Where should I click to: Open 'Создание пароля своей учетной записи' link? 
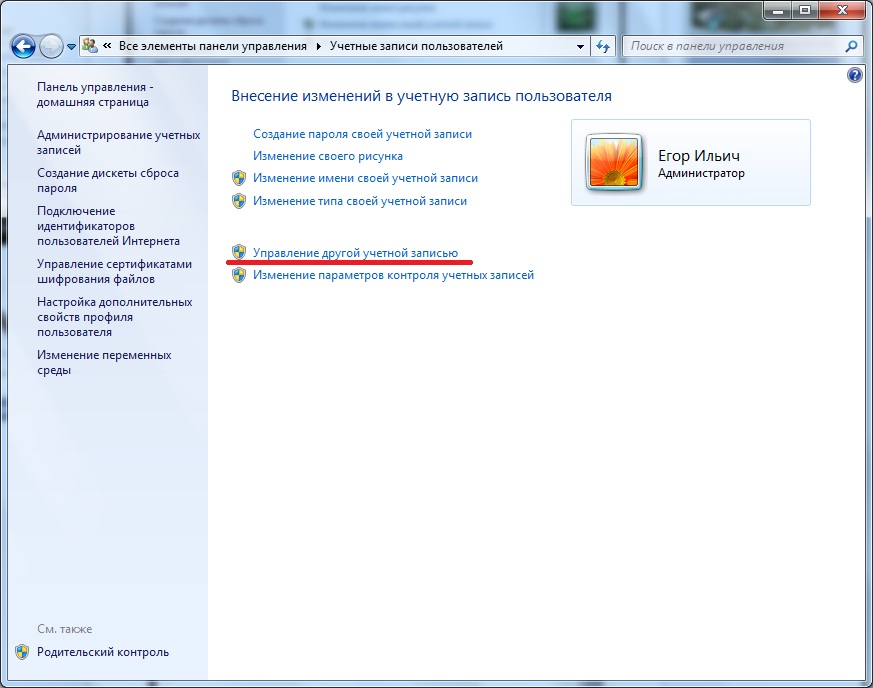click(362, 133)
